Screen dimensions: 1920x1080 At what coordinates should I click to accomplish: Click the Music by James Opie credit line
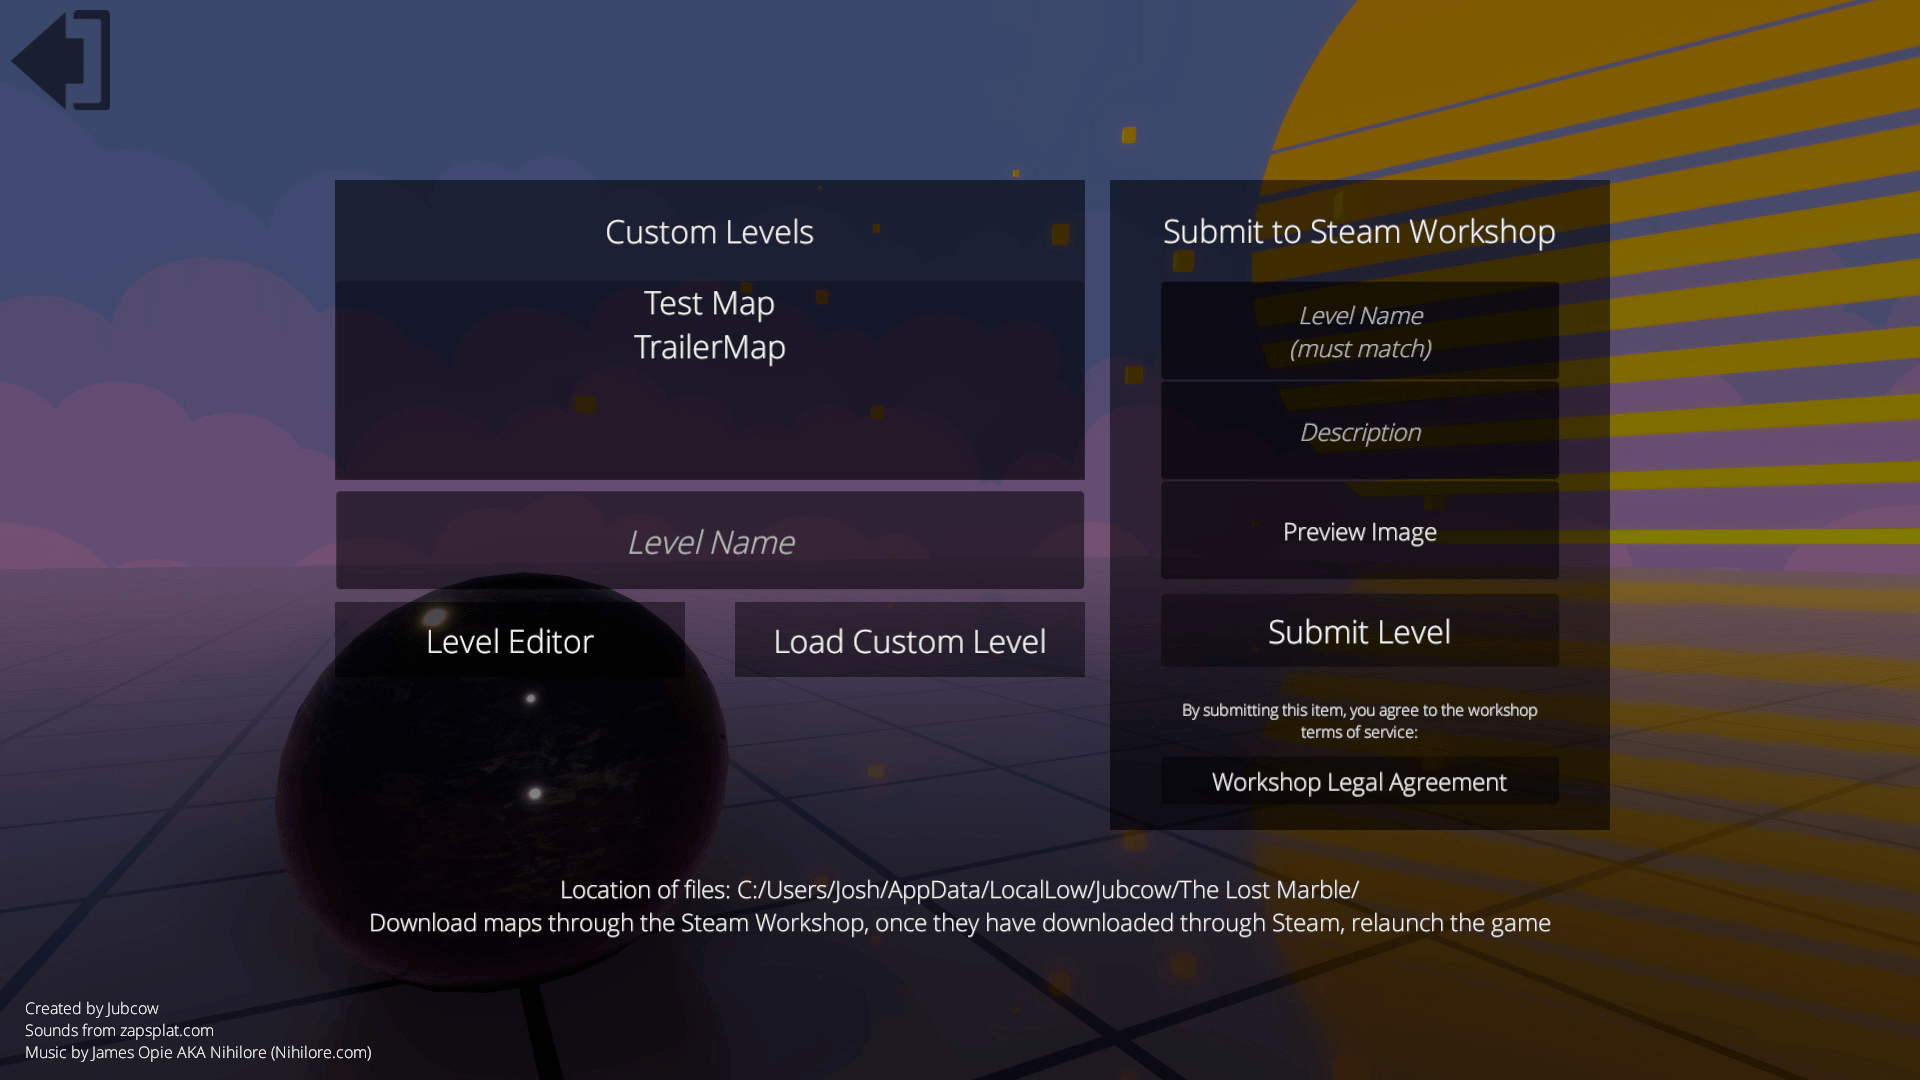(x=198, y=1052)
